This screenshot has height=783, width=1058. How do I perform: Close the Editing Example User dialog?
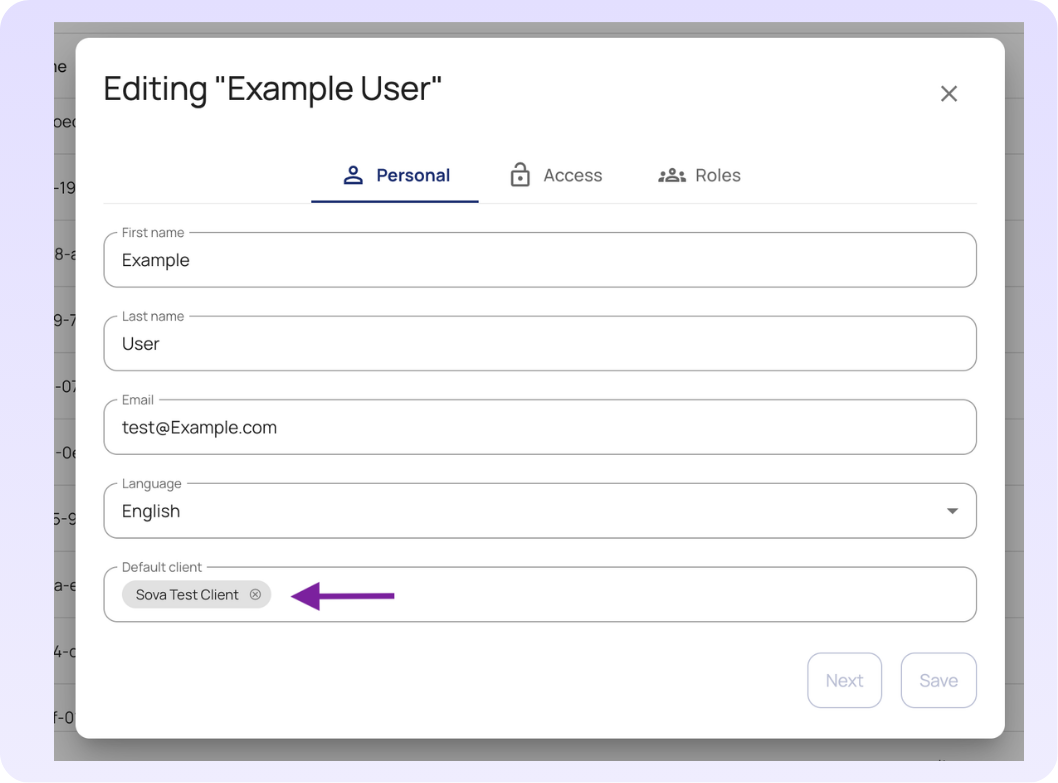pyautogui.click(x=949, y=94)
